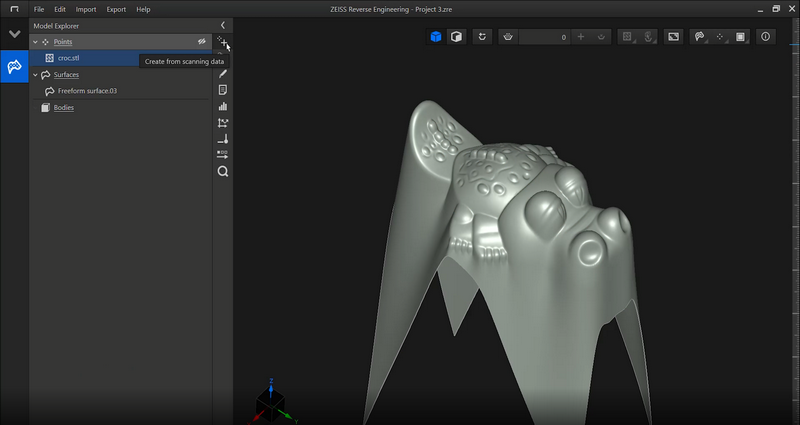Click the reset view rotation icon
800x425 pixels.
click(x=483, y=37)
